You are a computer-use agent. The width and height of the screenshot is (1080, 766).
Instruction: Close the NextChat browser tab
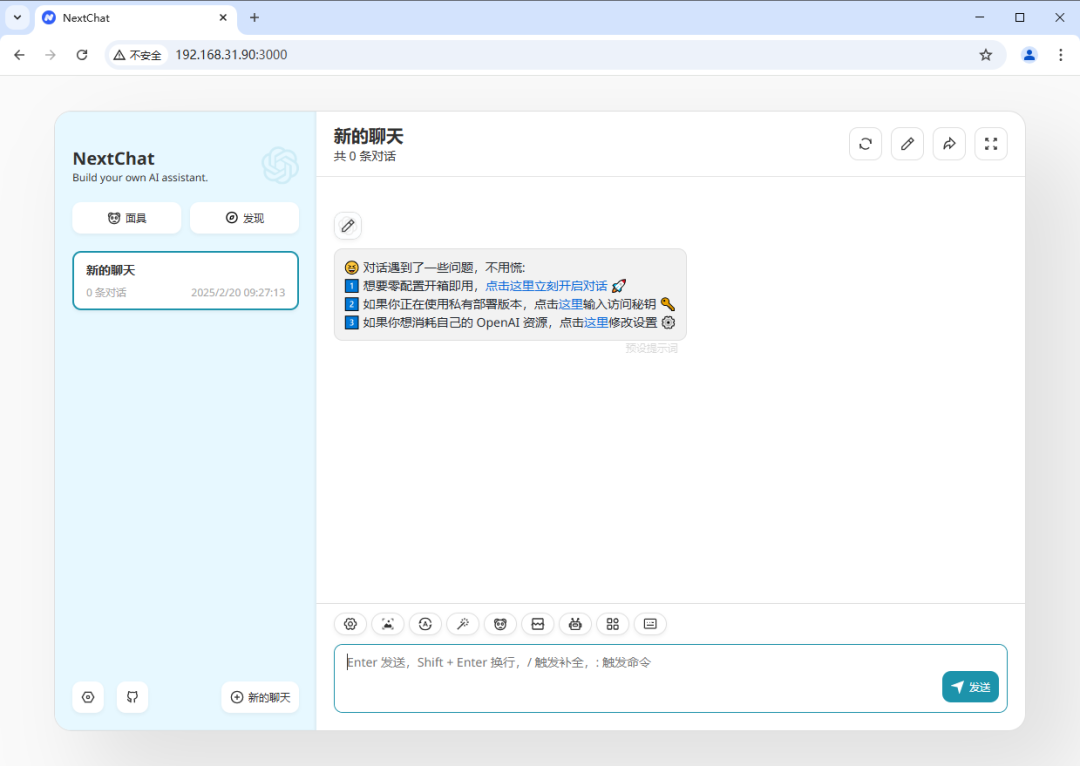click(223, 18)
